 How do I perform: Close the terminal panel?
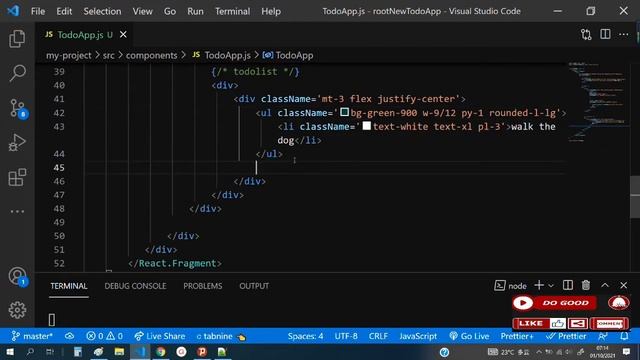(624, 285)
